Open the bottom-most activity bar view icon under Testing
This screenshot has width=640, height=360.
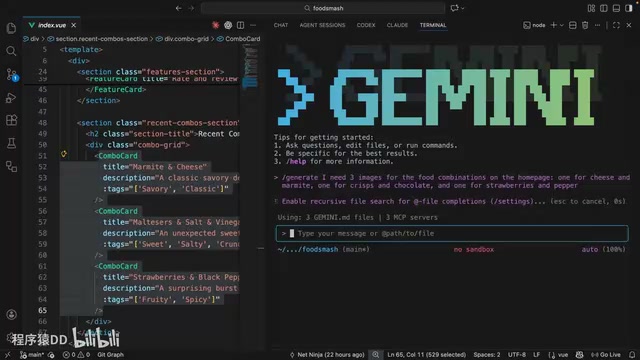coord(11,167)
